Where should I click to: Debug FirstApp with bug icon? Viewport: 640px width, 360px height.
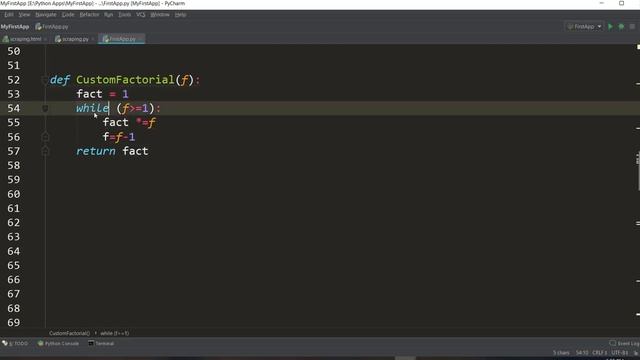pos(621,27)
